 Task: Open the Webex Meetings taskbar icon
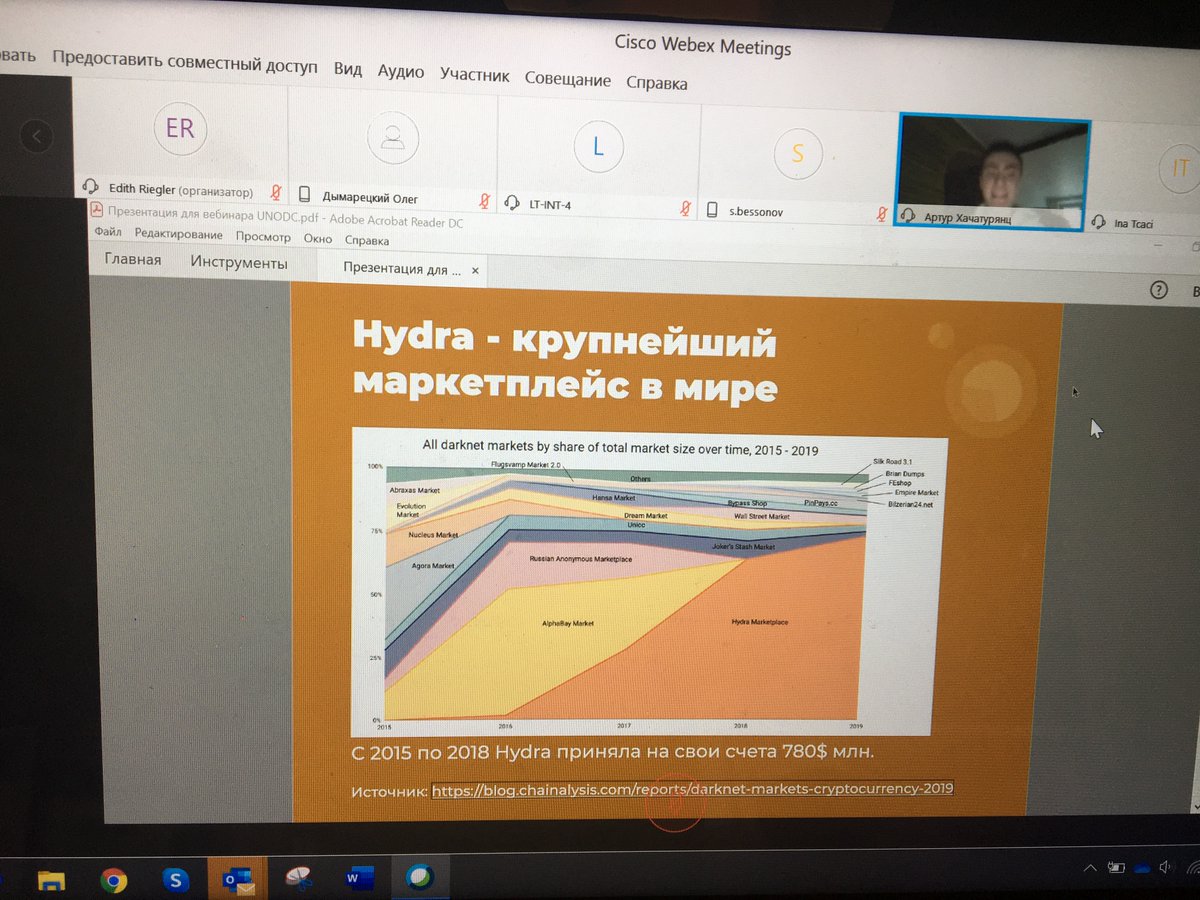tap(418, 877)
